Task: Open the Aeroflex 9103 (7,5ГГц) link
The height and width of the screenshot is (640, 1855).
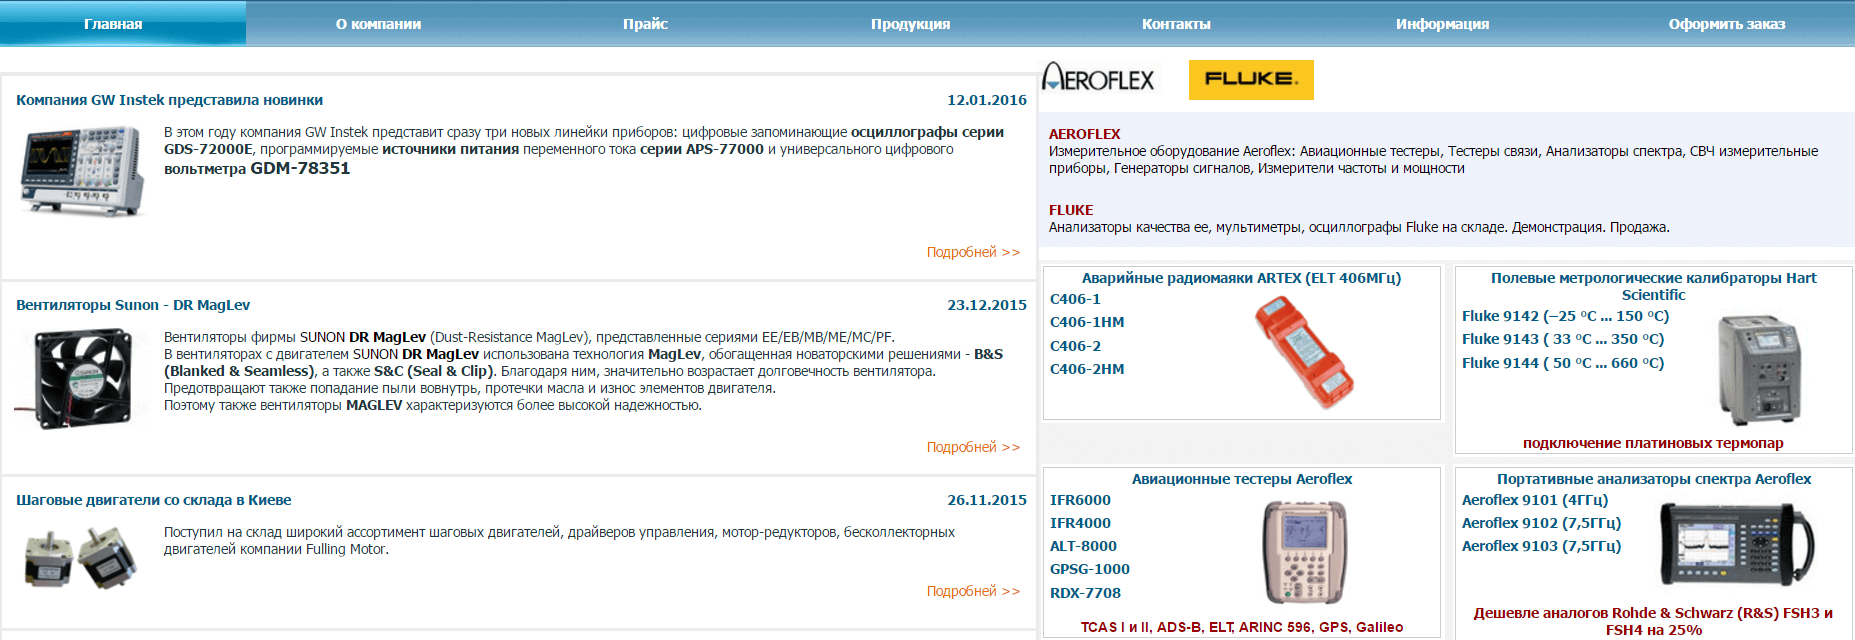Action: [1541, 546]
